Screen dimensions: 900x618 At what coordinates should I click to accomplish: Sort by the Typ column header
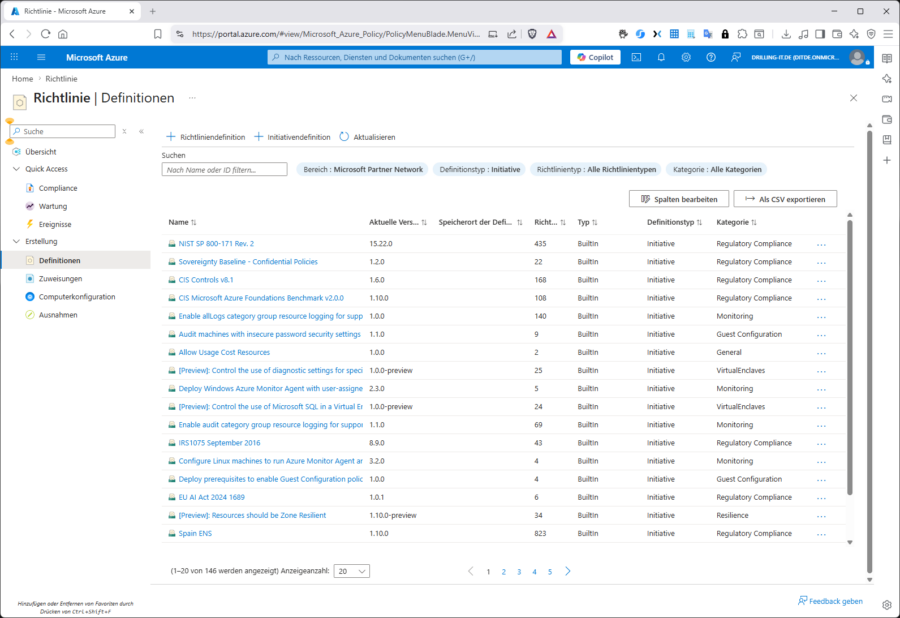click(x=587, y=222)
